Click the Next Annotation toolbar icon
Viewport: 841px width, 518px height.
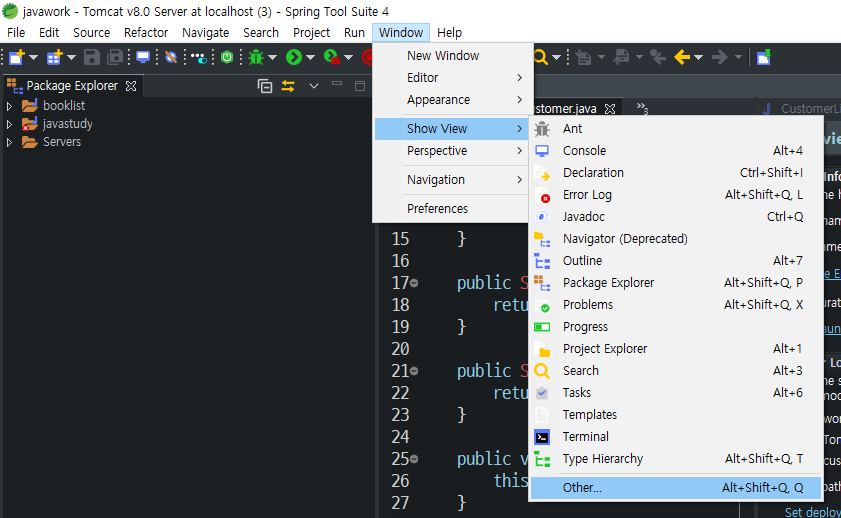pos(584,57)
